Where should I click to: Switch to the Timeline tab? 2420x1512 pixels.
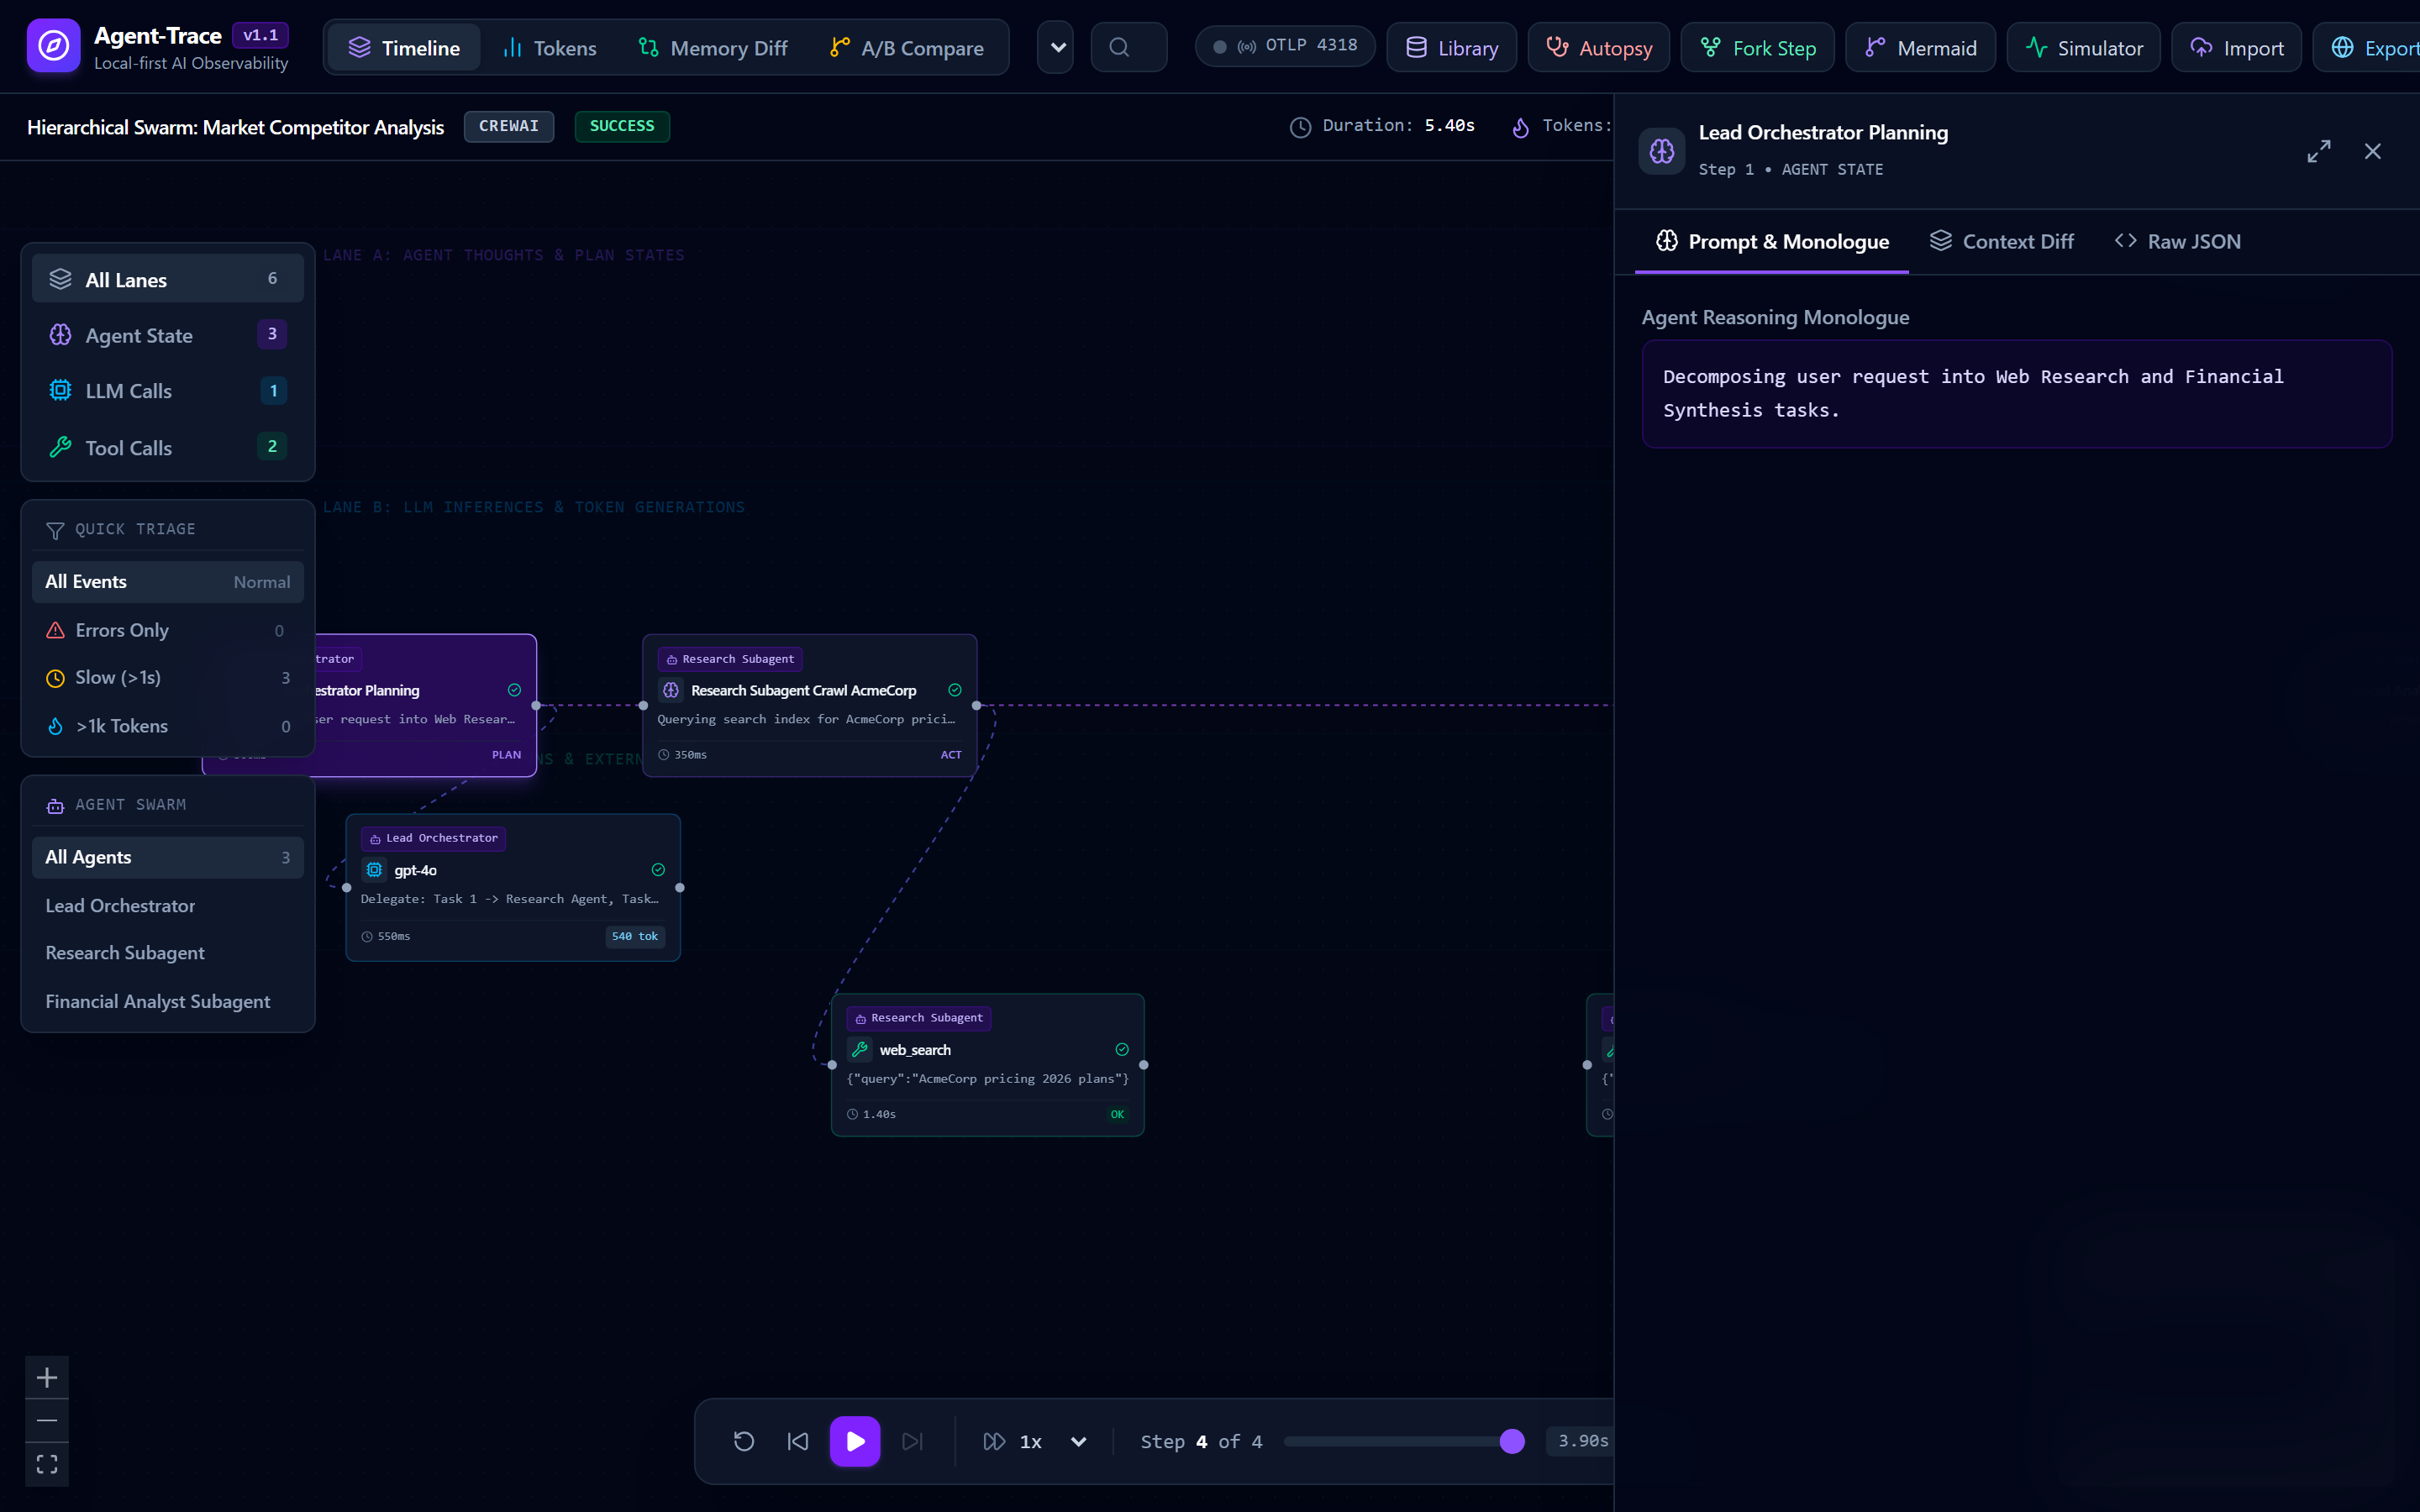(404, 47)
